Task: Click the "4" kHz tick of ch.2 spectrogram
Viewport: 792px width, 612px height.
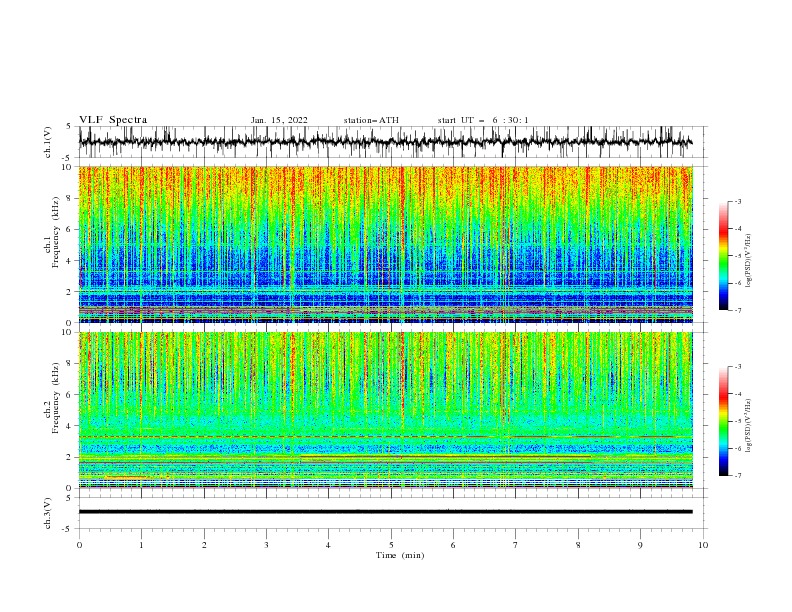Action: click(x=70, y=426)
